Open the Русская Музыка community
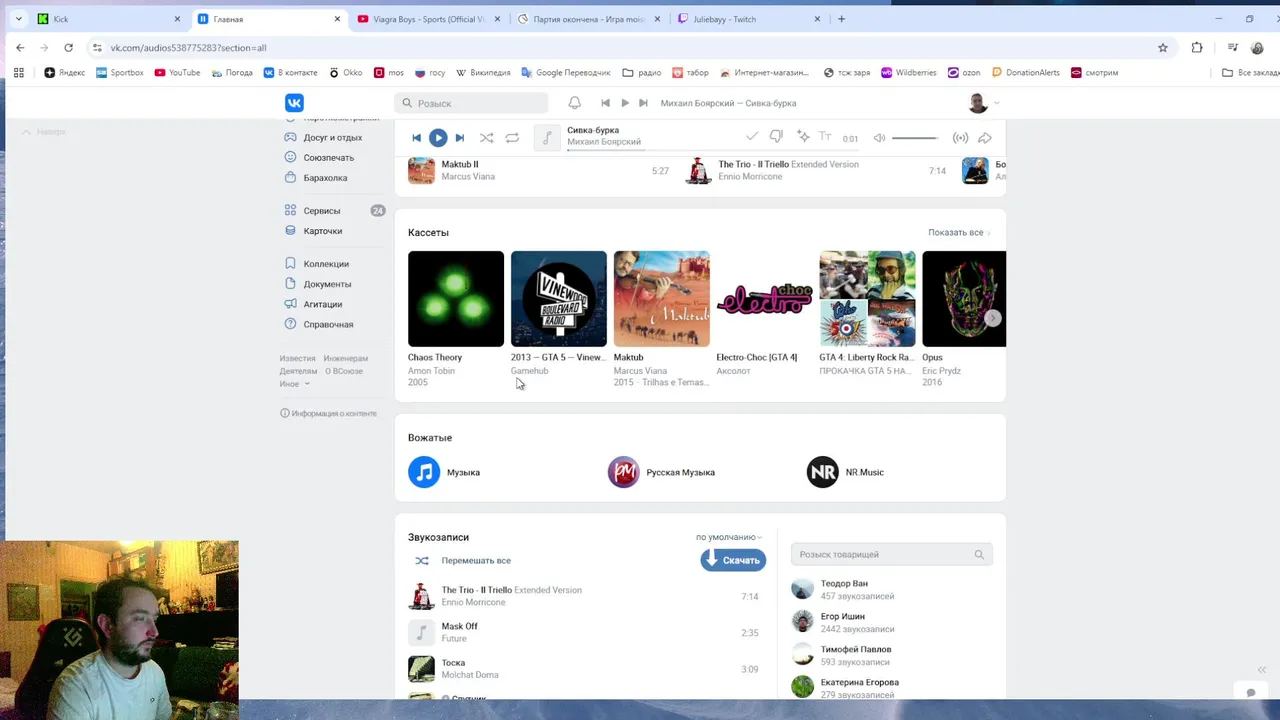Image resolution: width=1280 pixels, height=720 pixels. (x=661, y=472)
